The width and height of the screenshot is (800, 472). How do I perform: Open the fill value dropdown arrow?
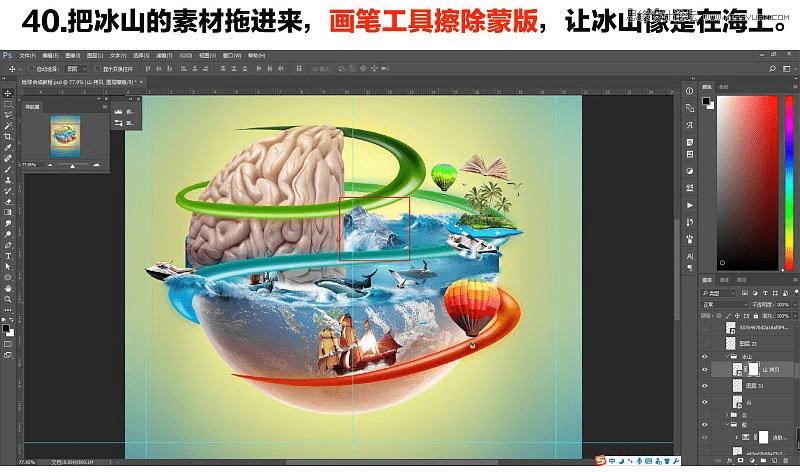(x=793, y=316)
